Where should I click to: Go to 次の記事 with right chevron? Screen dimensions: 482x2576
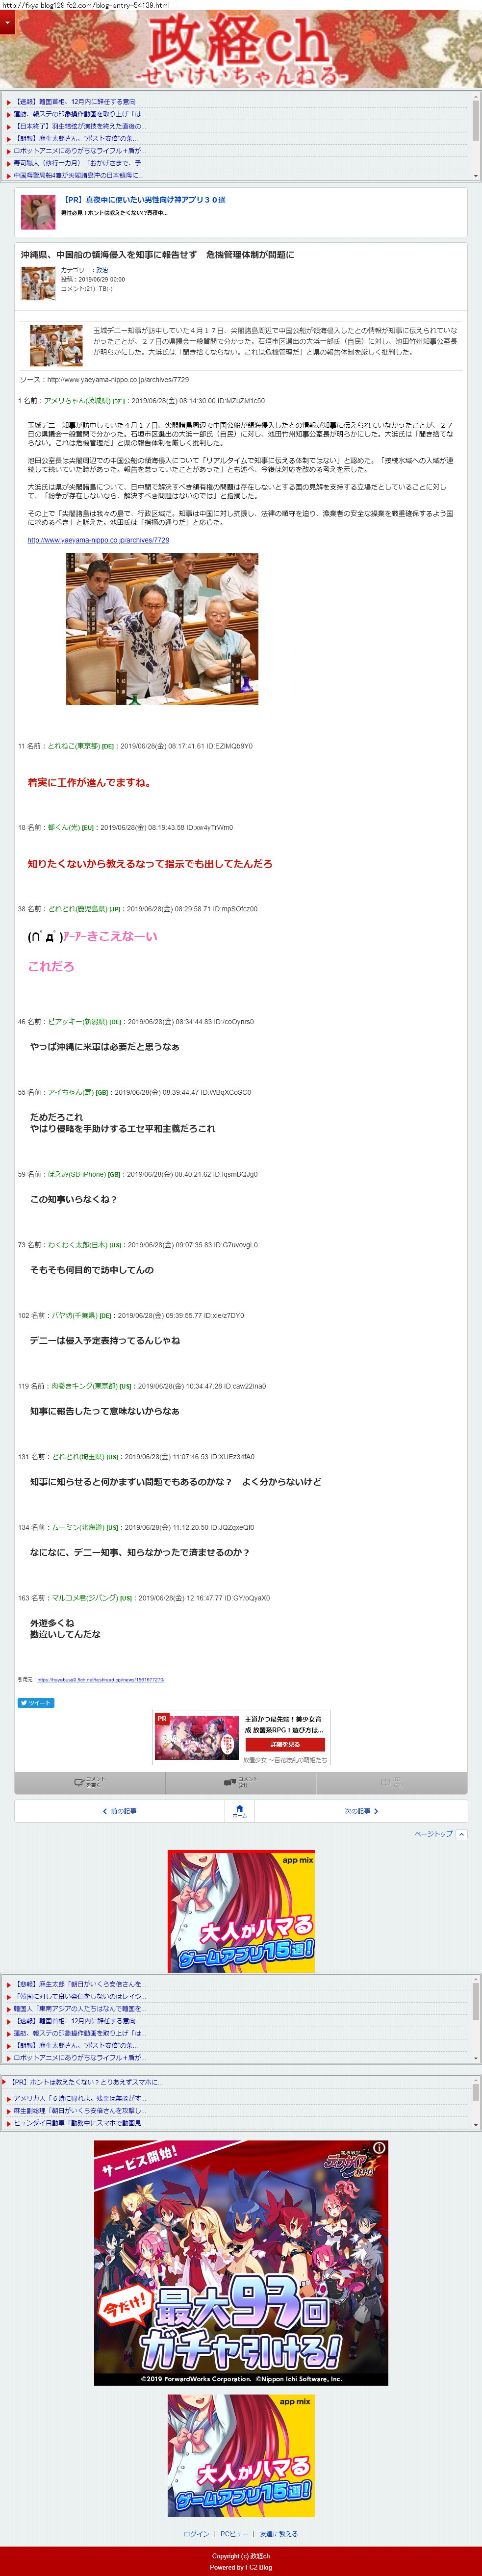[361, 1811]
